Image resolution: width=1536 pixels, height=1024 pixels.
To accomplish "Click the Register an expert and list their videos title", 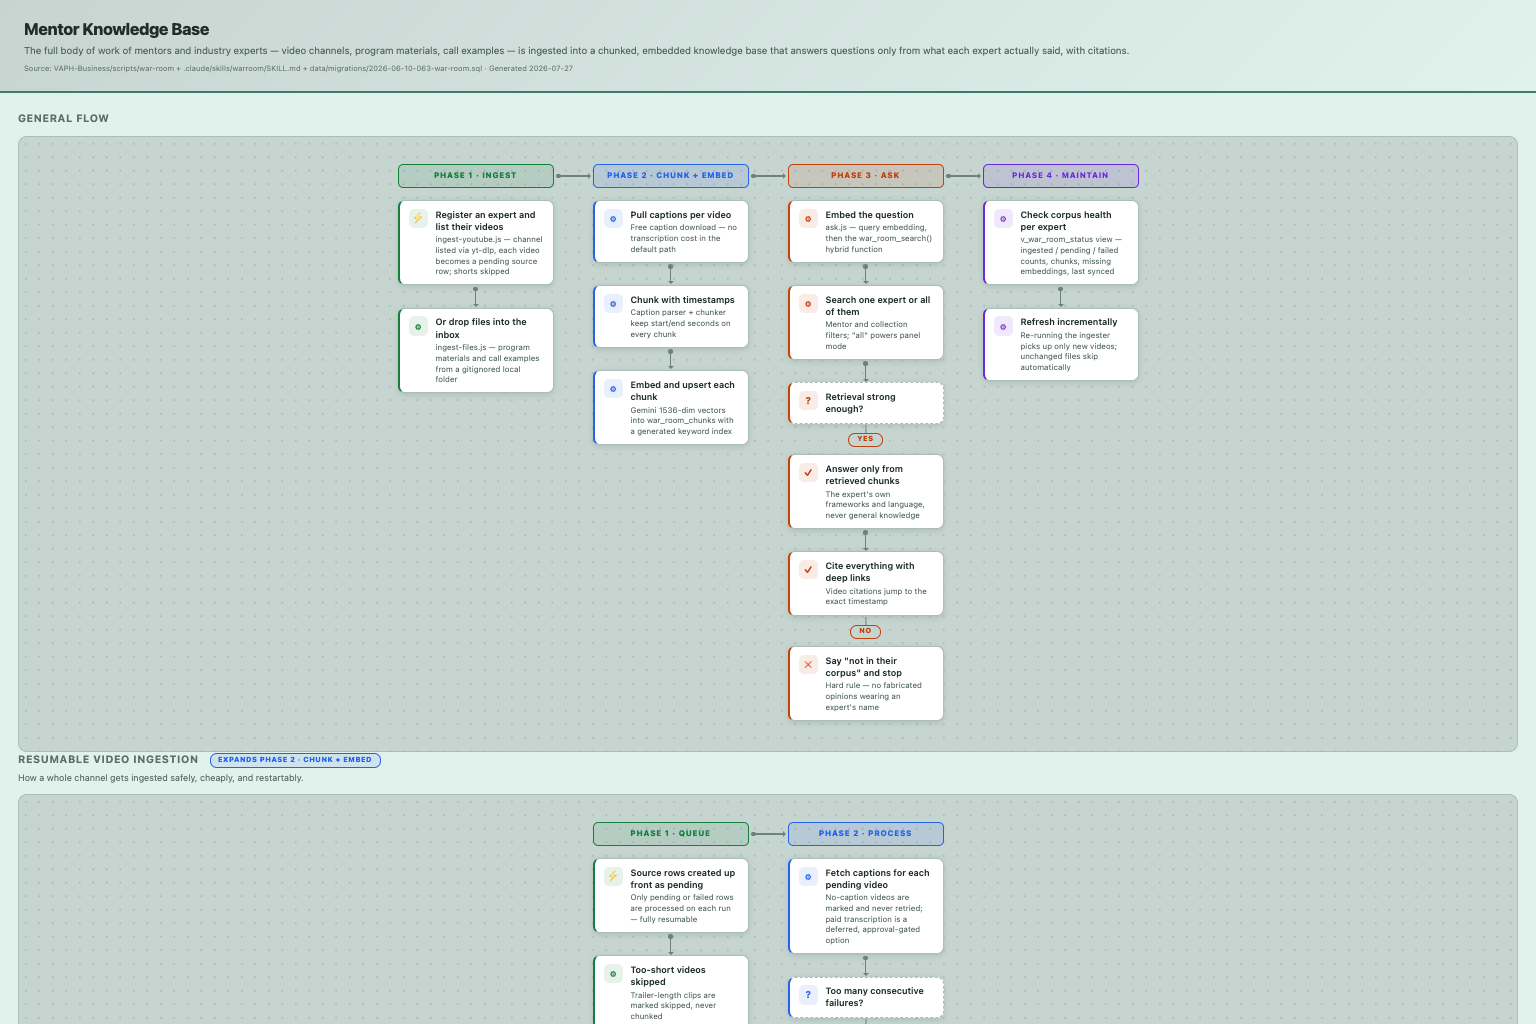I will 485,221.
